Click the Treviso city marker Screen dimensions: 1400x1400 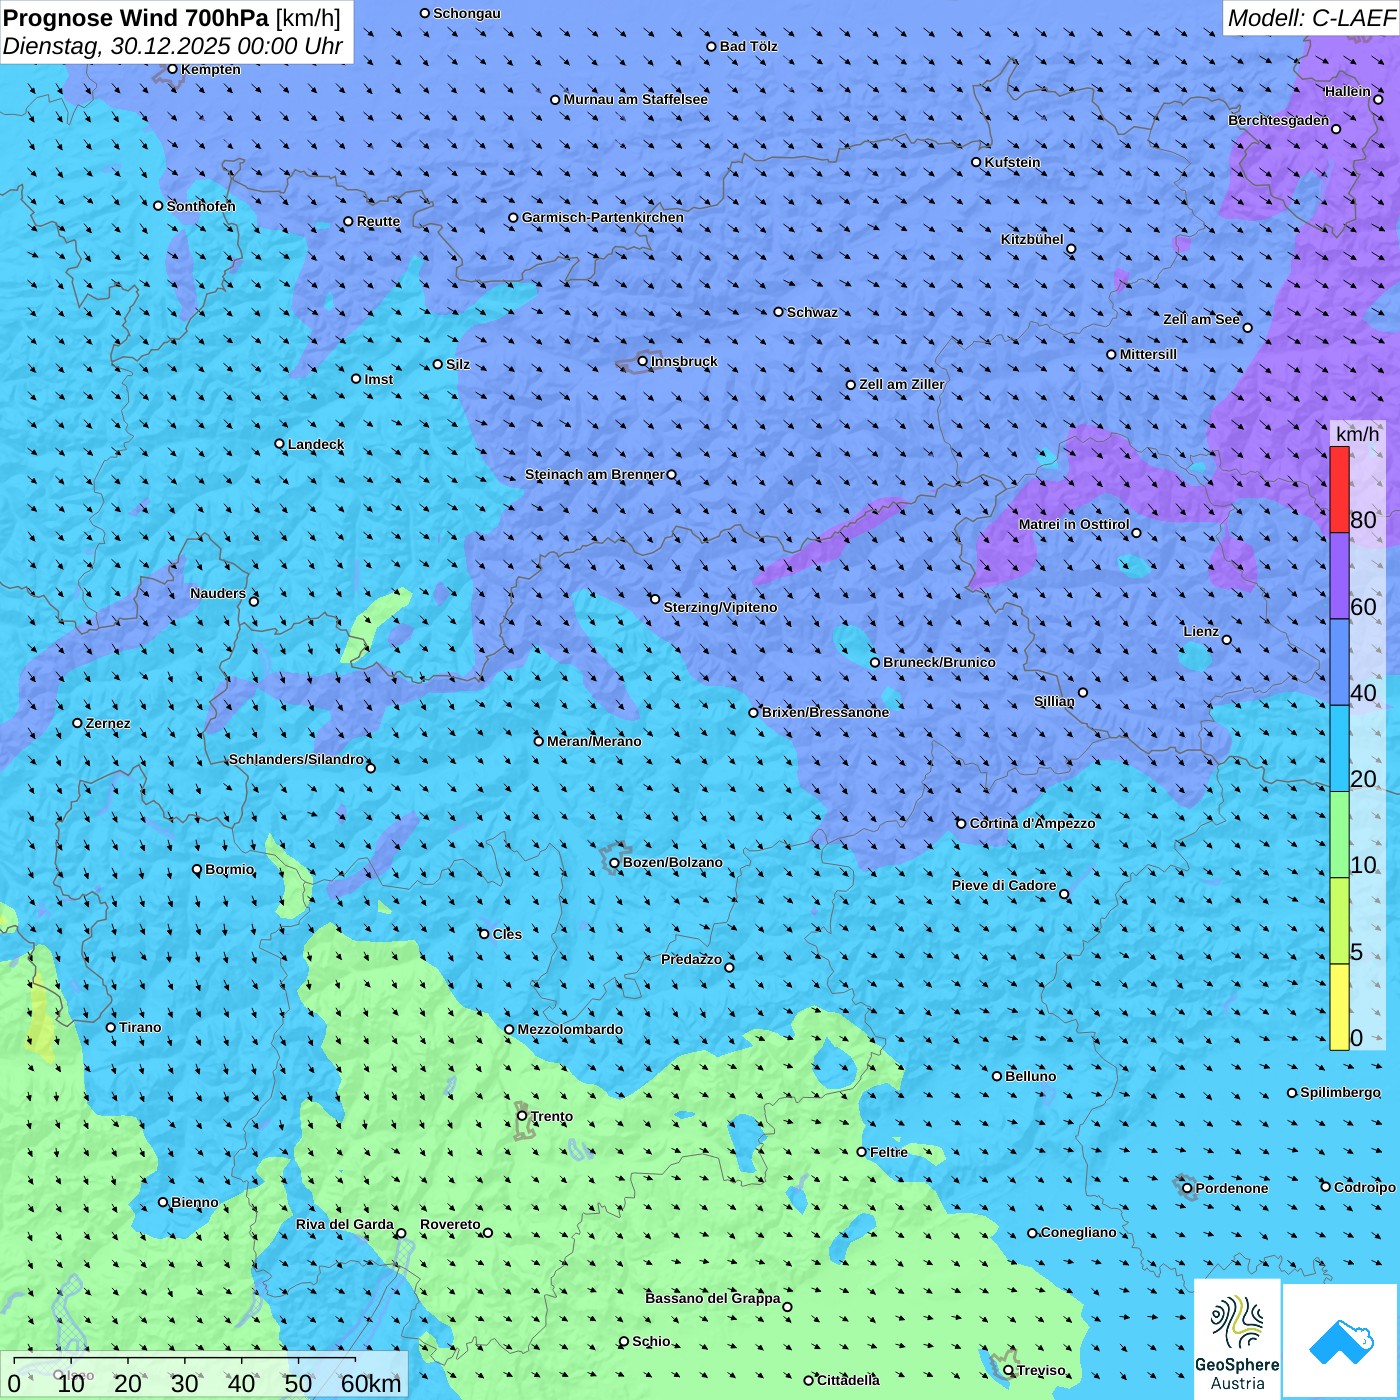1008,1370
